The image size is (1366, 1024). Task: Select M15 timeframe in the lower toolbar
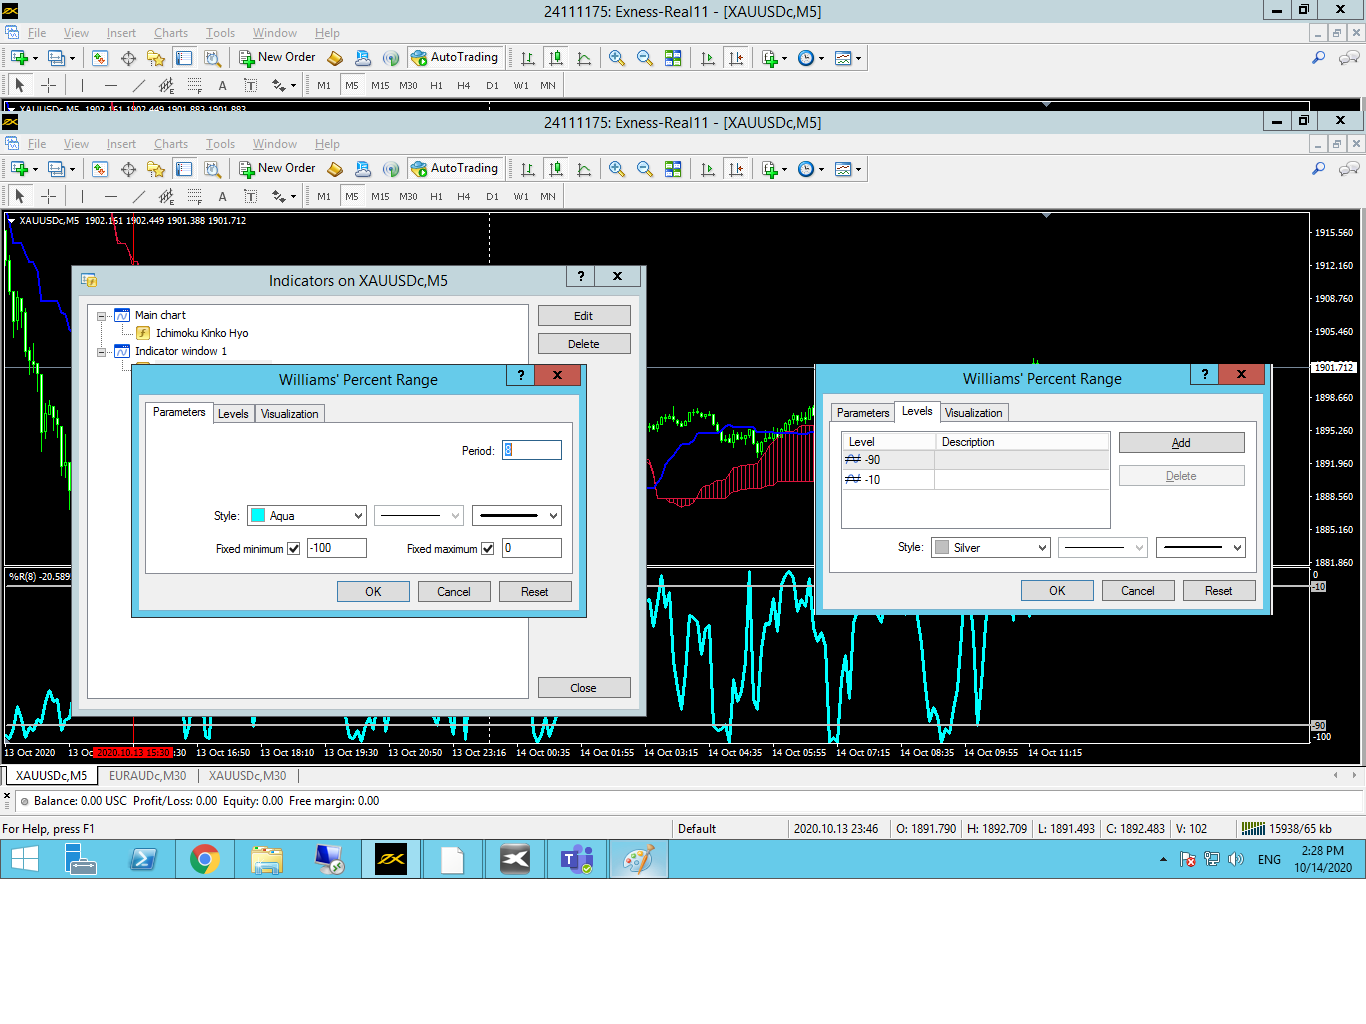coord(380,197)
